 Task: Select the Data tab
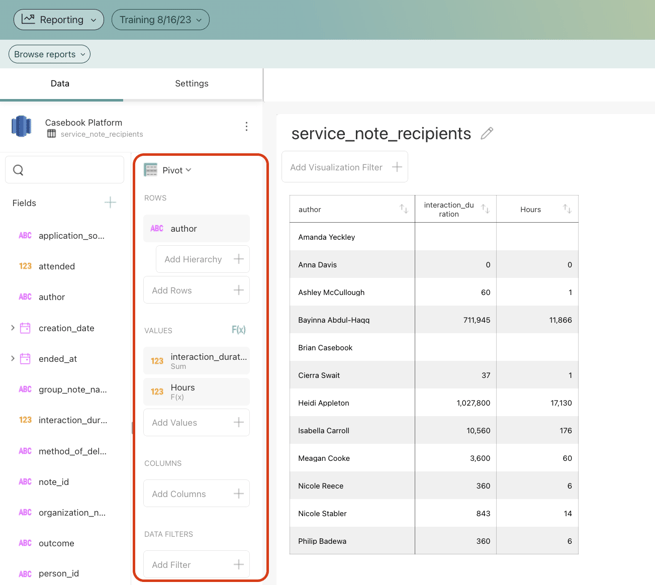pos(60,84)
